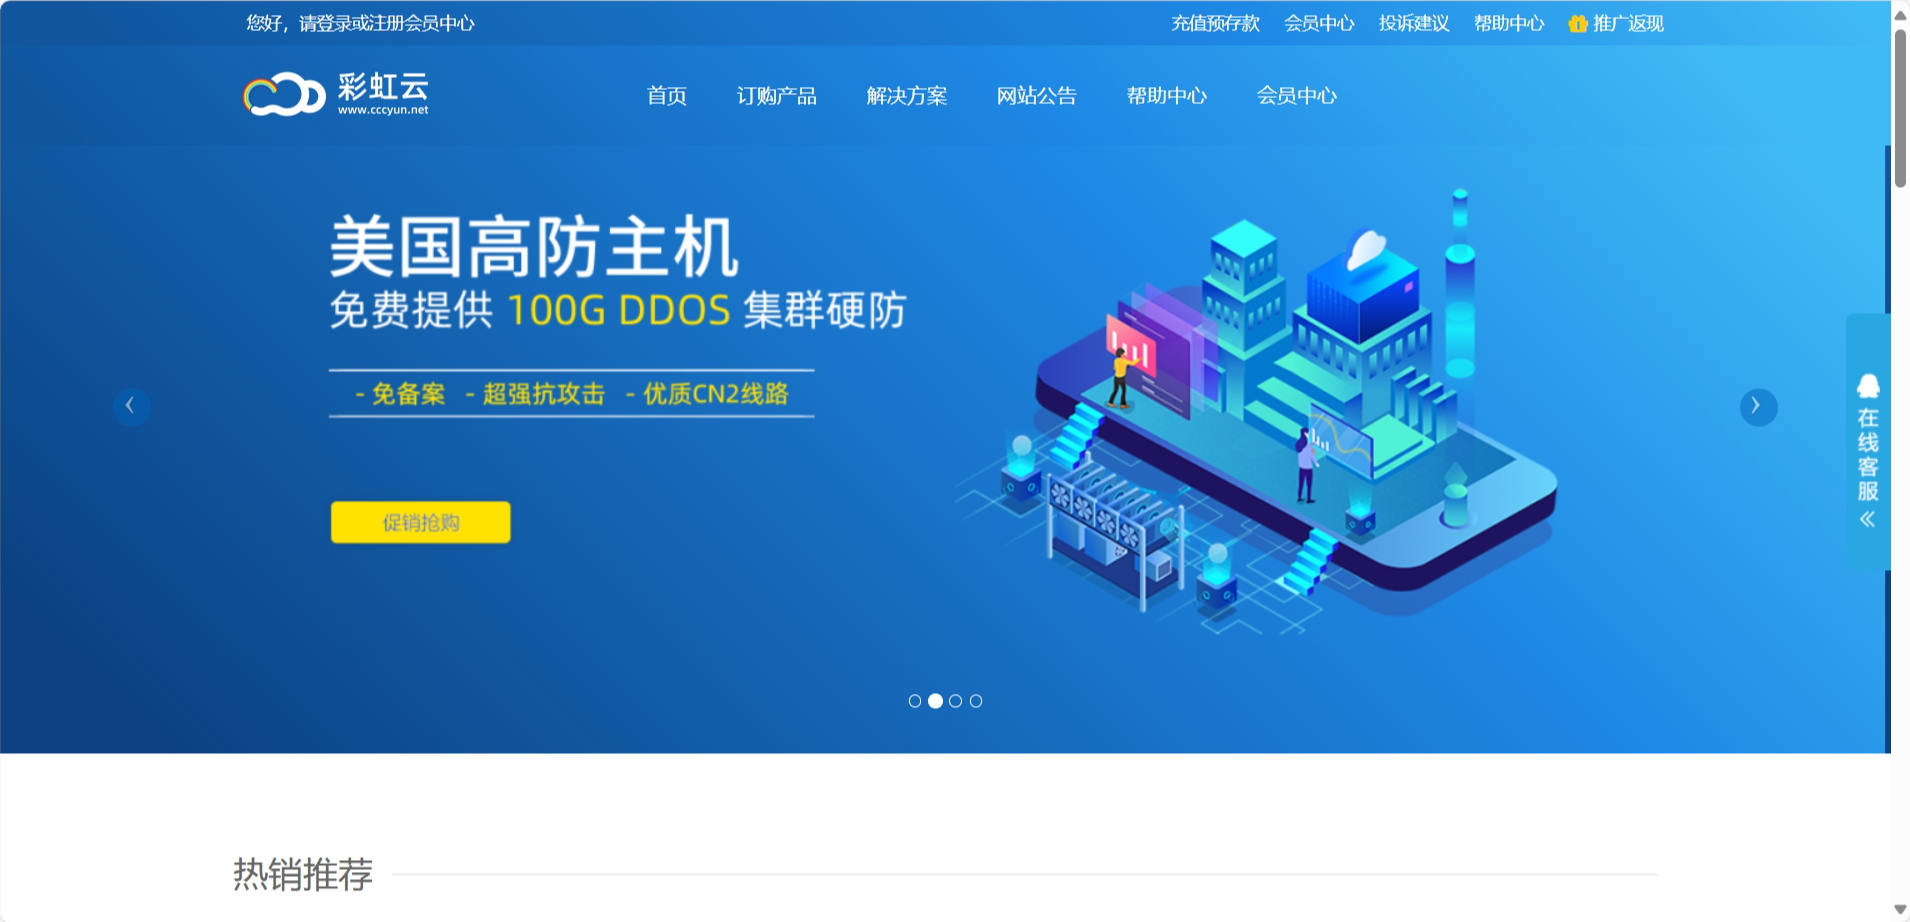This screenshot has height=922, width=1910.
Task: Open the 投诉建议 top link
Action: (x=1413, y=23)
